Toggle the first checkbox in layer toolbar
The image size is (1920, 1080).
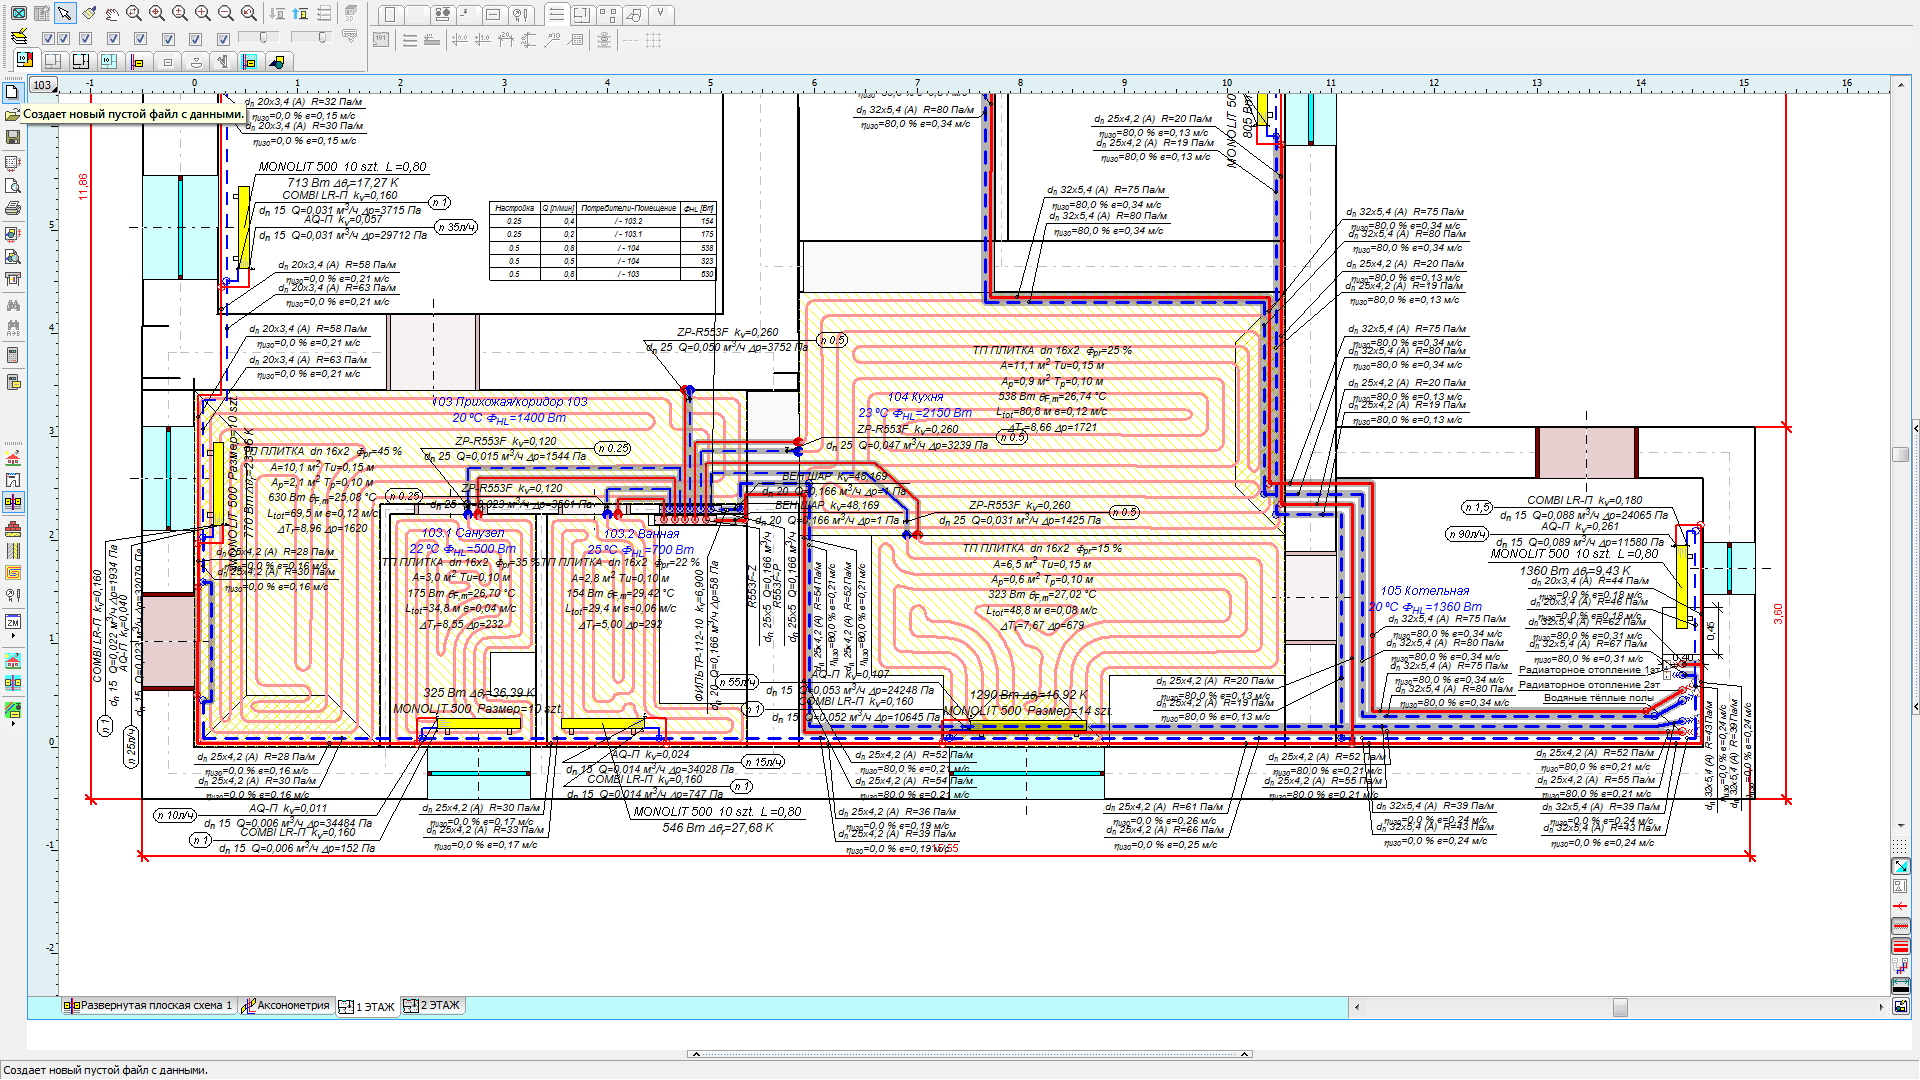[48, 39]
